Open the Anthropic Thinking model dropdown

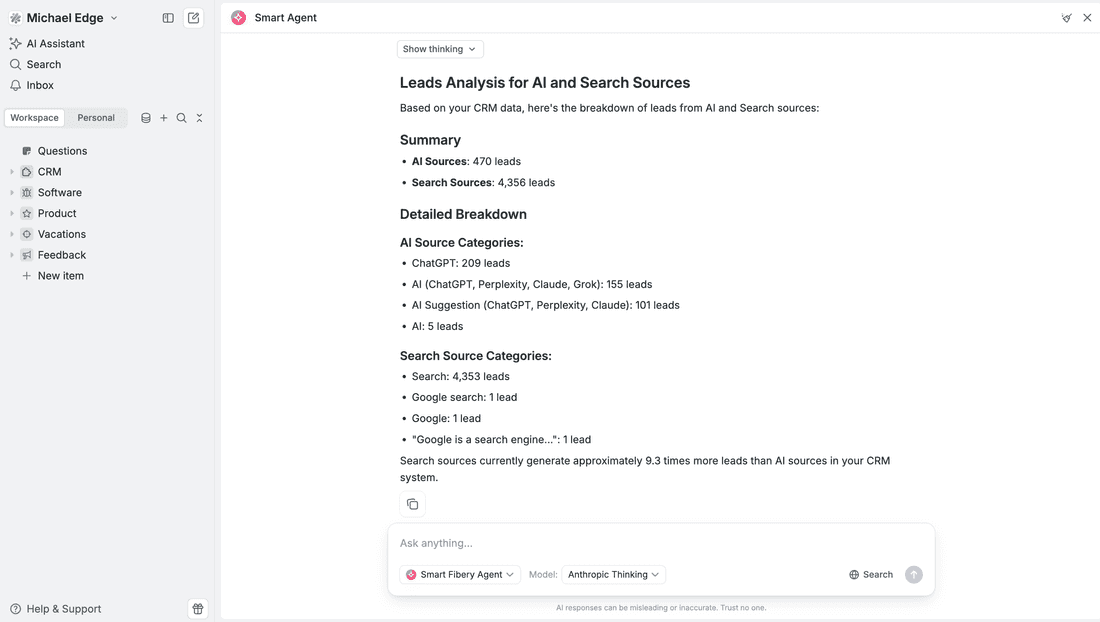pyautogui.click(x=613, y=575)
